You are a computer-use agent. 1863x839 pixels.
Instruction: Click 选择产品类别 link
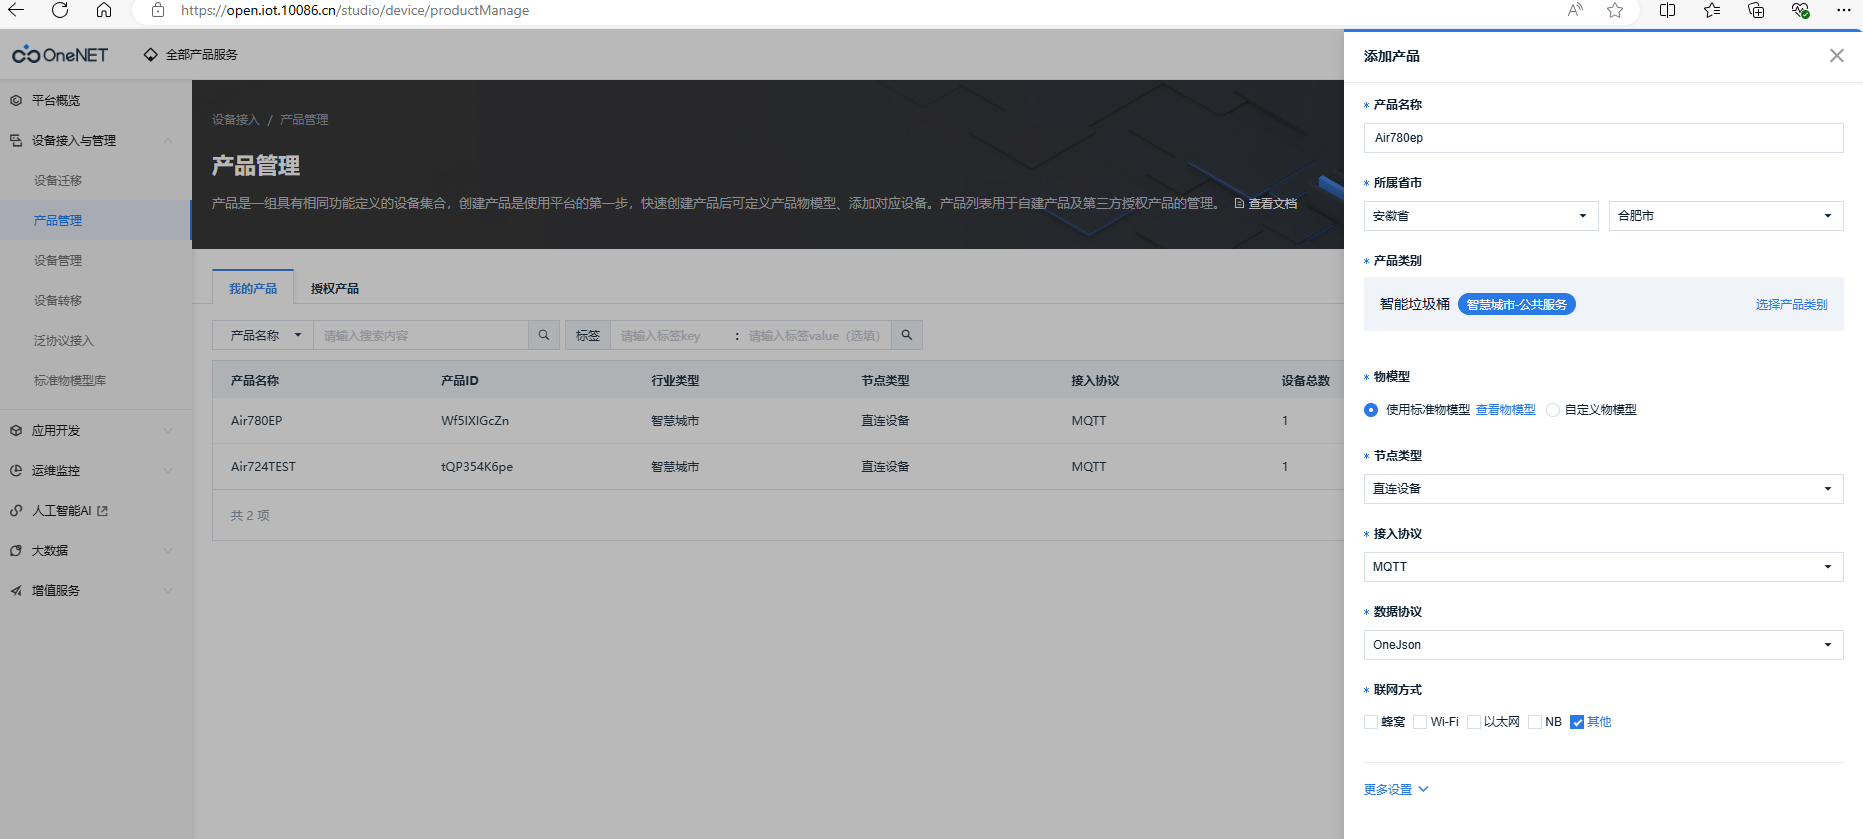pos(1791,304)
